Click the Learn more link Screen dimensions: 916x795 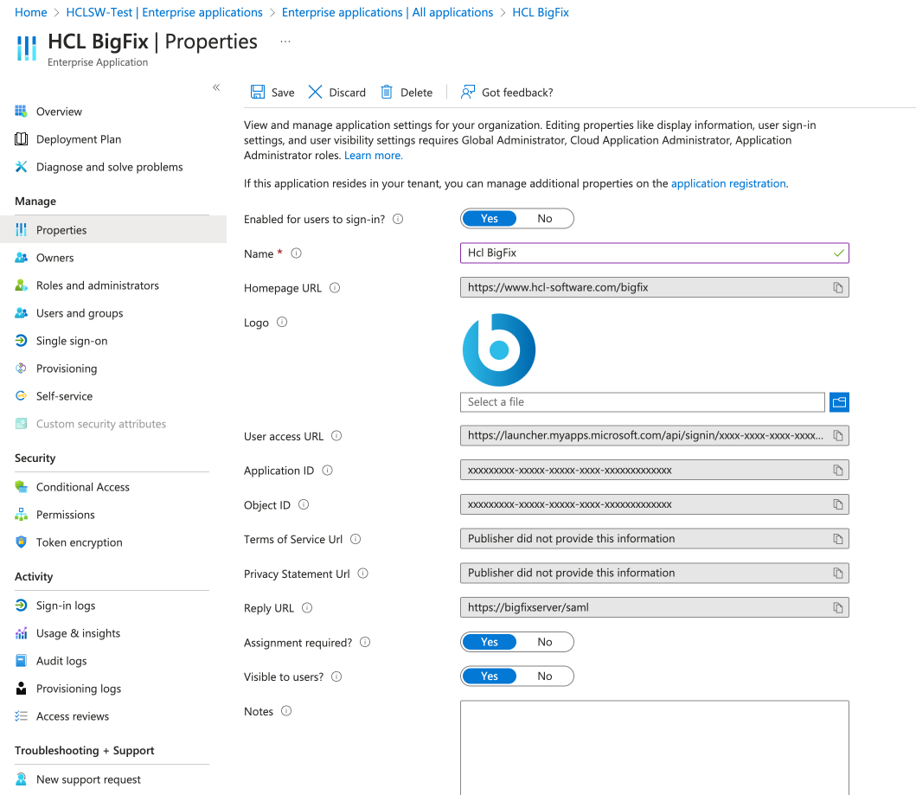(x=372, y=154)
